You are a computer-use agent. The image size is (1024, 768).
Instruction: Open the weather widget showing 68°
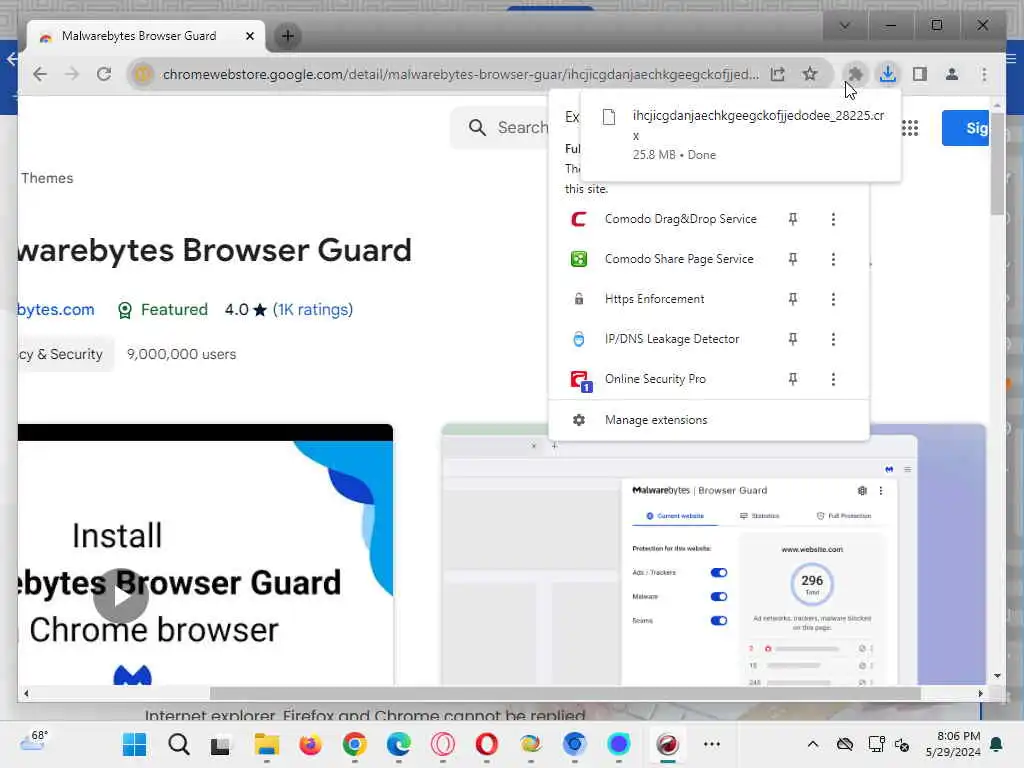(x=34, y=742)
